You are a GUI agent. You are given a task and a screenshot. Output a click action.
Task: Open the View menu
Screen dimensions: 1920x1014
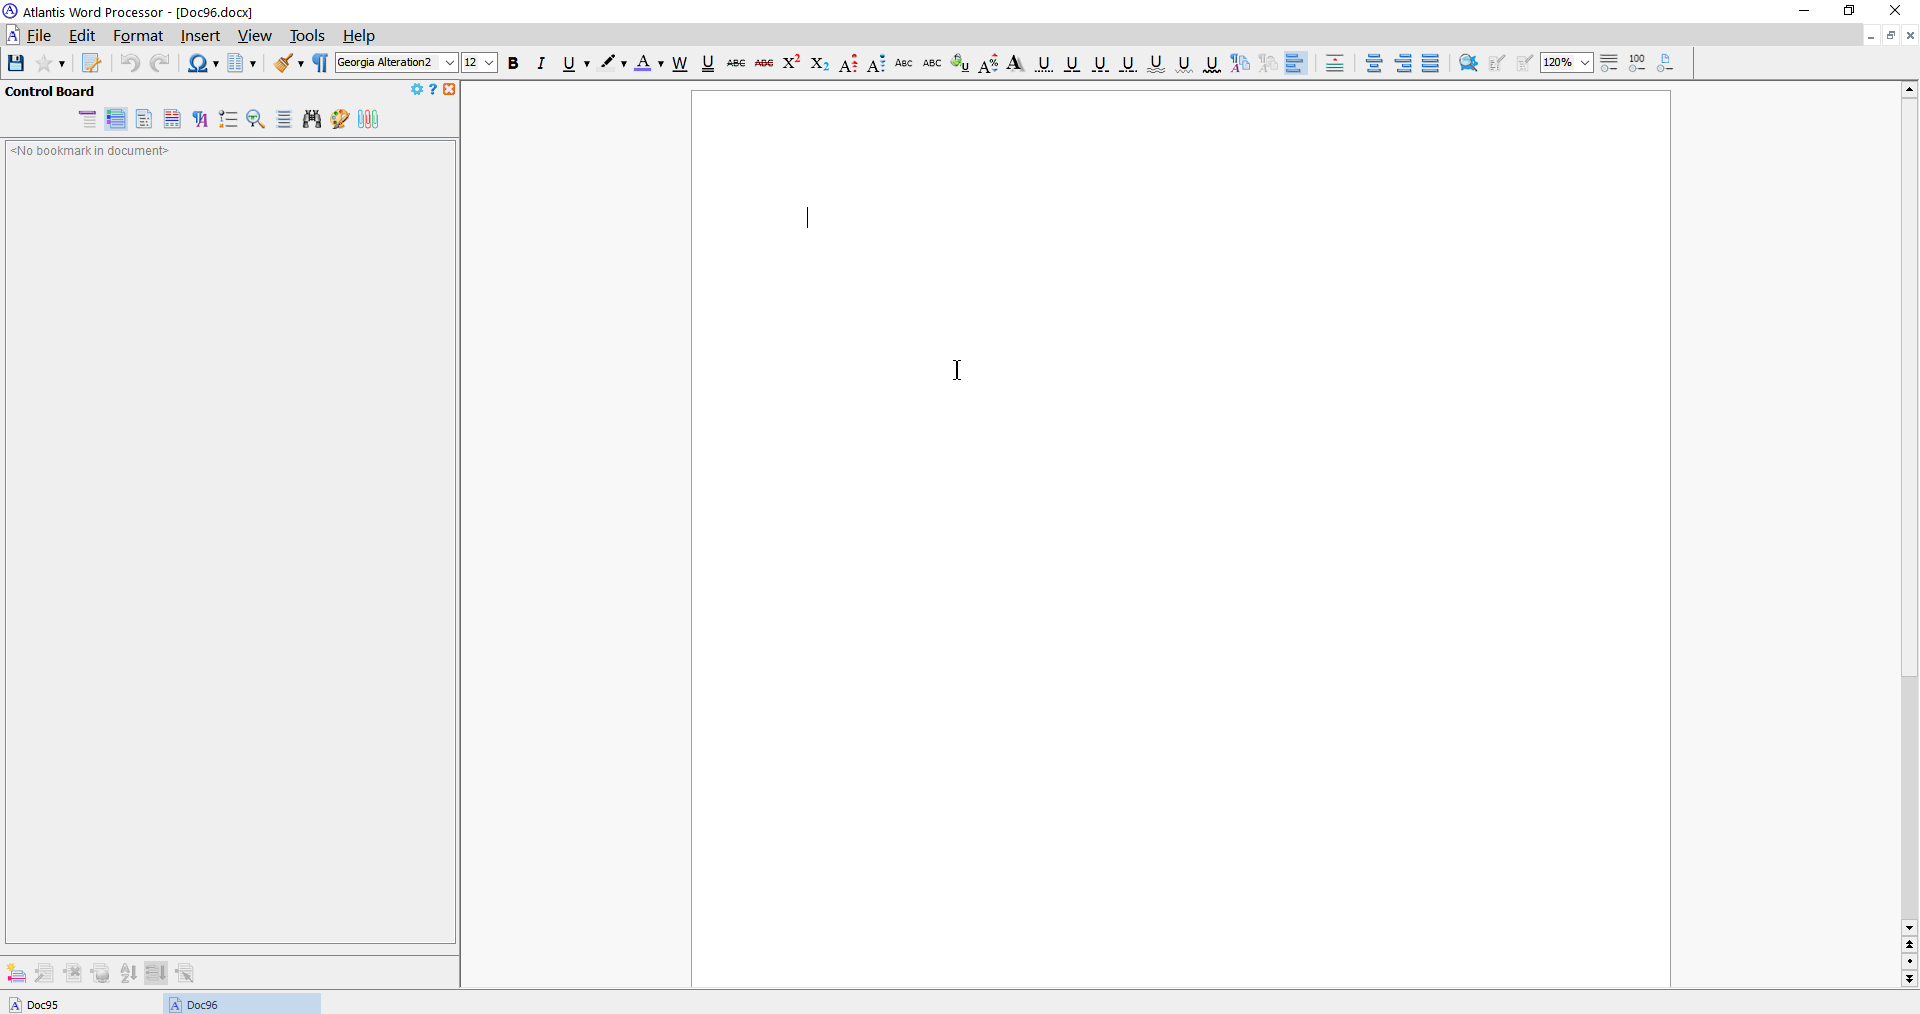pyautogui.click(x=255, y=36)
